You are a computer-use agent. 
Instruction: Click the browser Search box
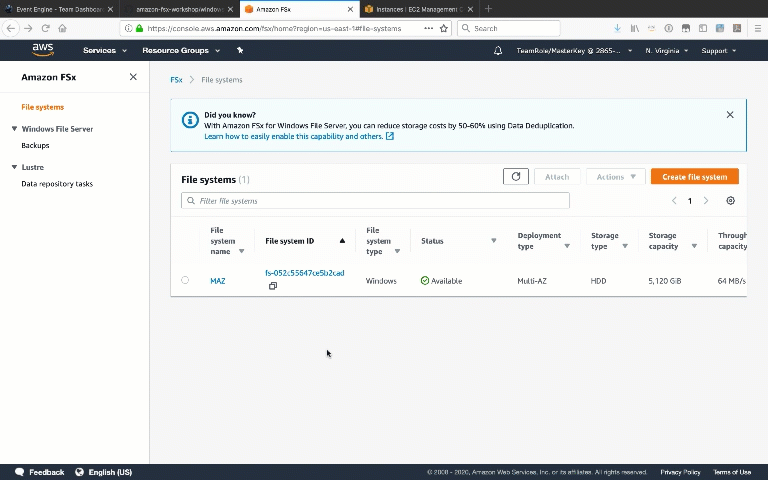(x=509, y=28)
